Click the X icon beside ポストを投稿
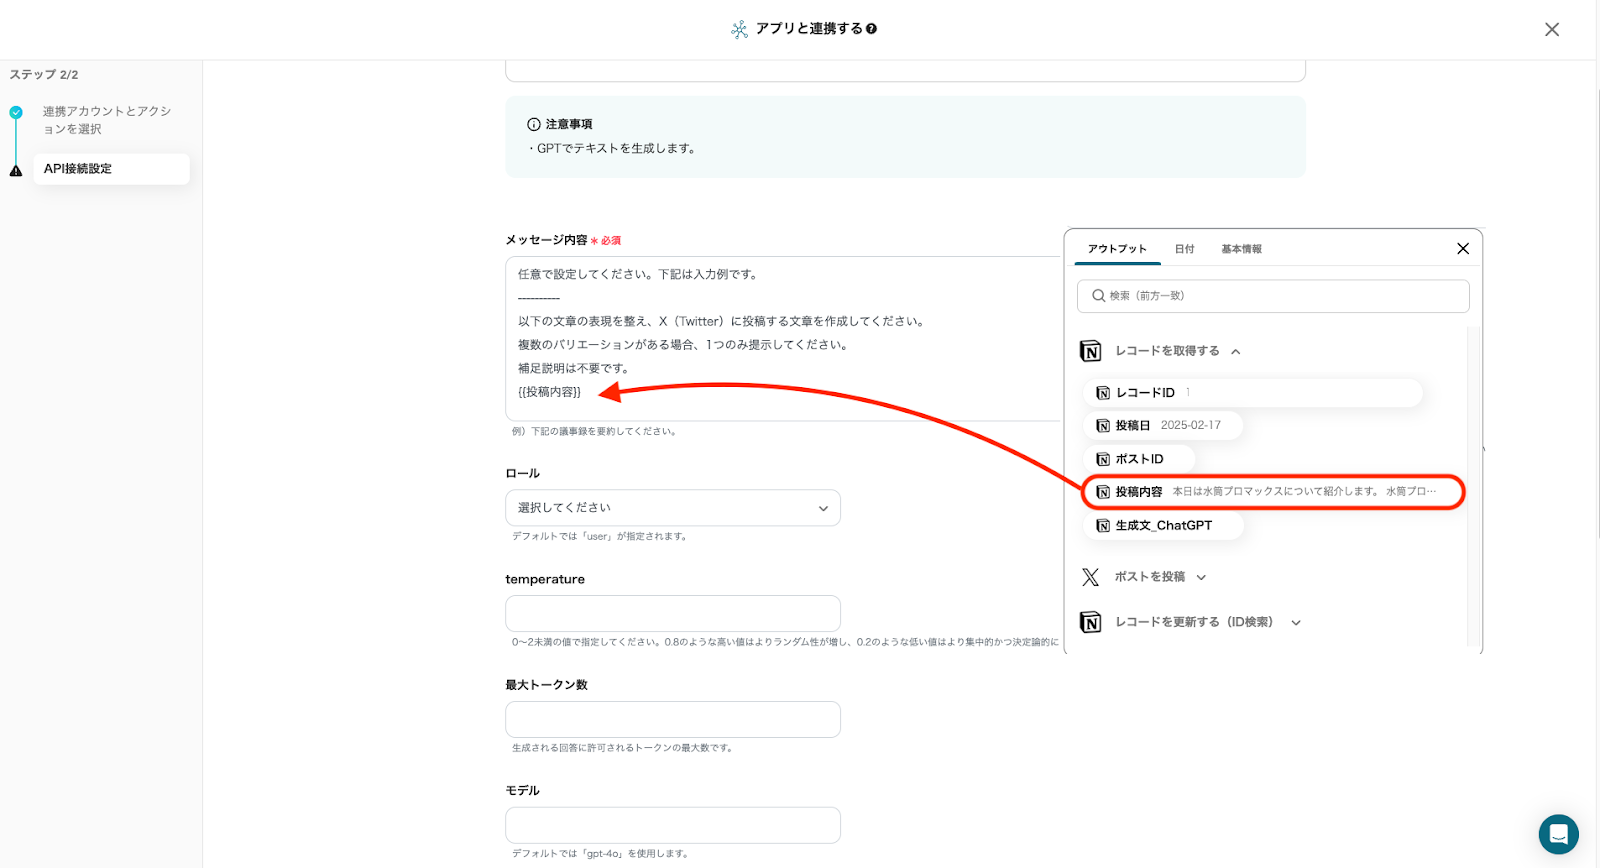Viewport: 1600px width, 868px height. [x=1090, y=577]
